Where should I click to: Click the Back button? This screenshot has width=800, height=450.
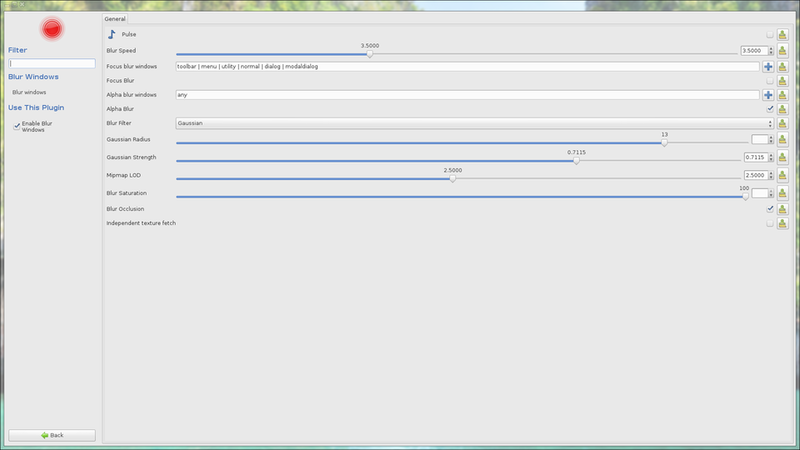(x=52, y=435)
